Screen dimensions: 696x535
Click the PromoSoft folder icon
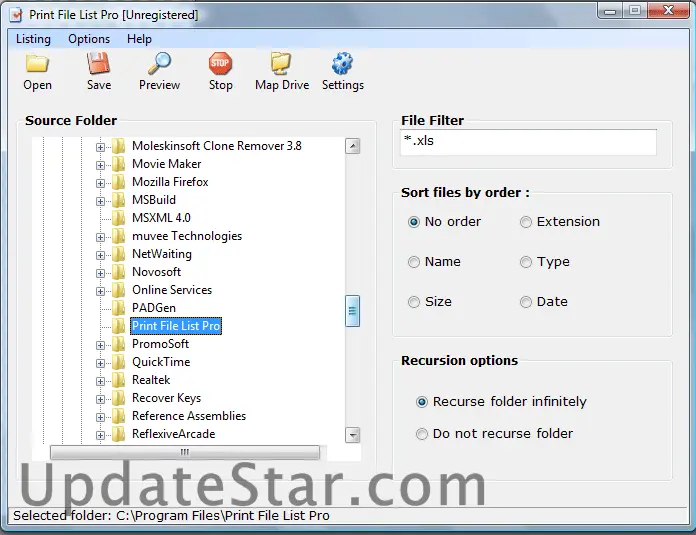tap(118, 344)
